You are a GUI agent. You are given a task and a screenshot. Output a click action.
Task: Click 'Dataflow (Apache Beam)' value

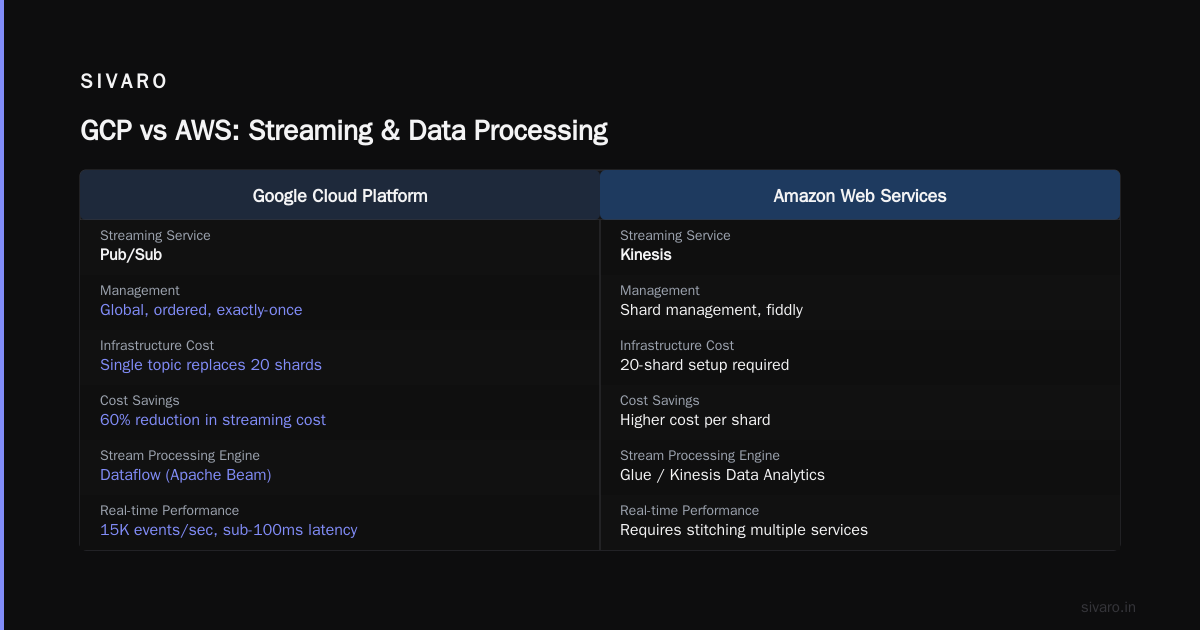pyautogui.click(x=186, y=475)
